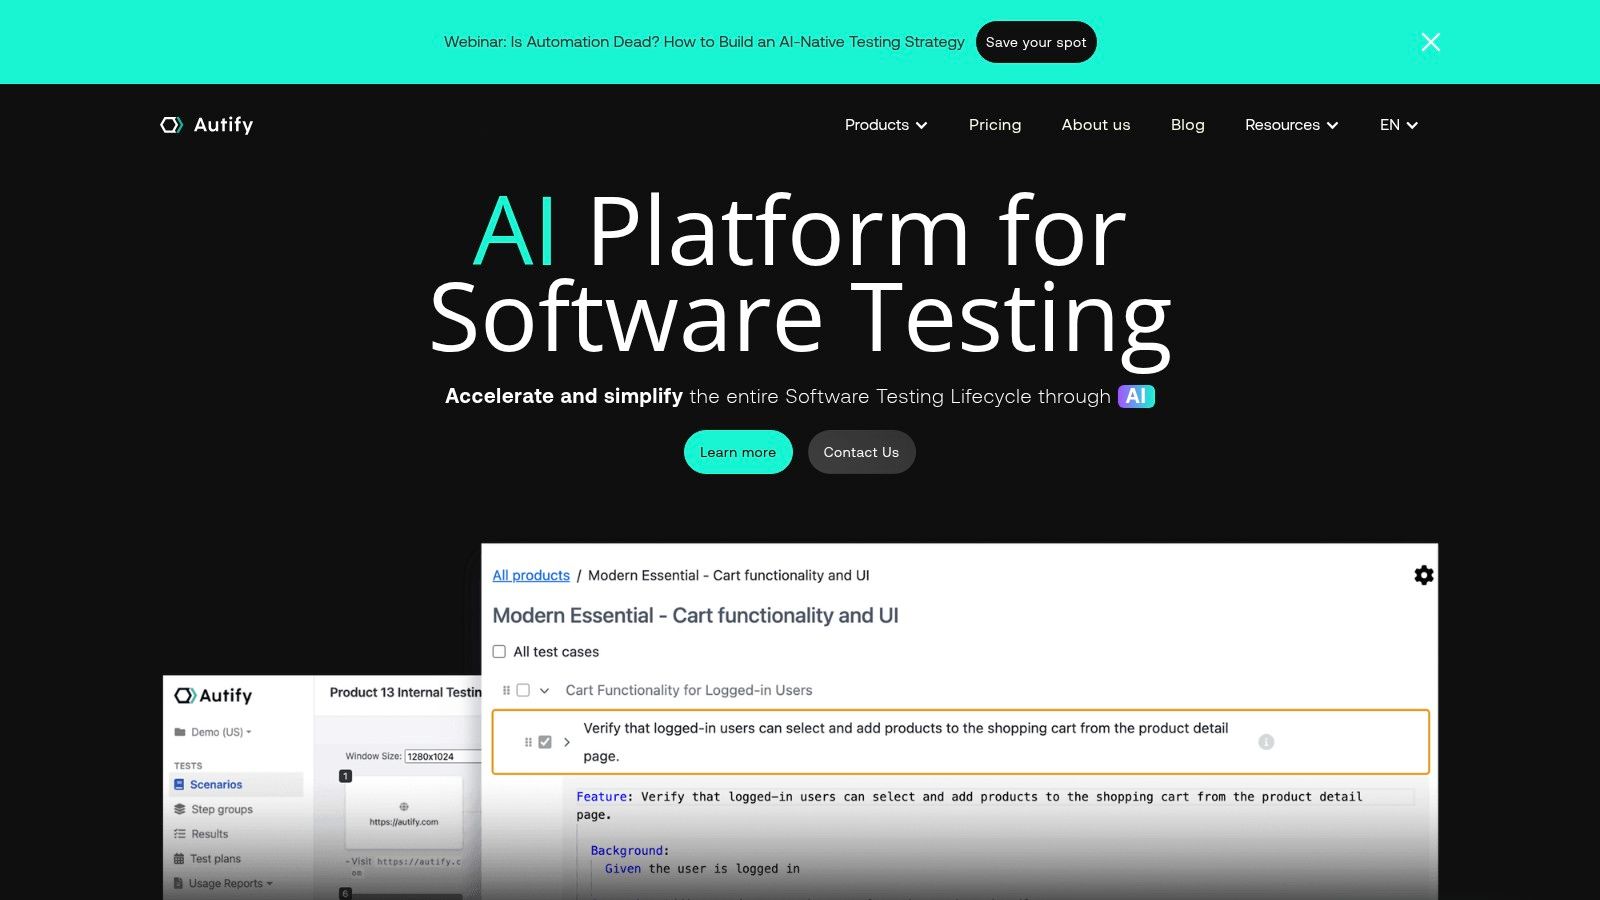The width and height of the screenshot is (1600, 900).
Task: Click the Step groups stack icon
Action: (180, 809)
